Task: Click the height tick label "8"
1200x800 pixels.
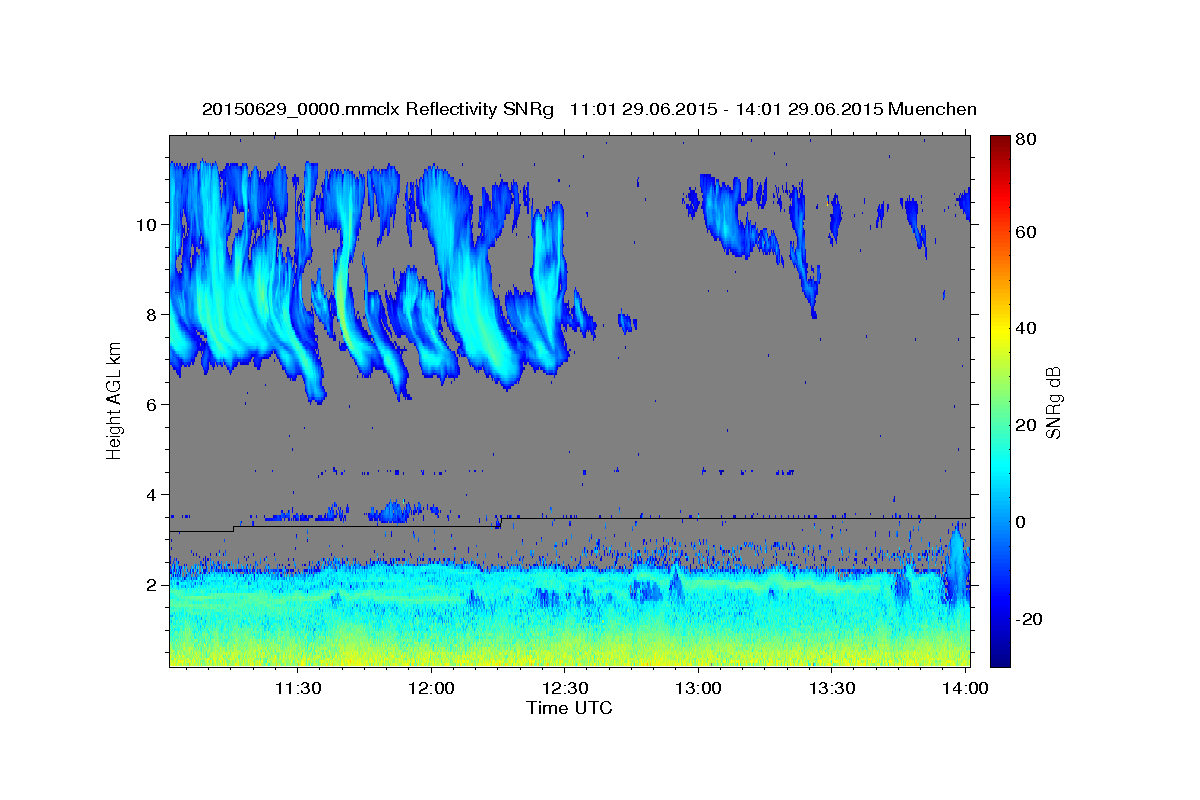Action: coord(152,314)
